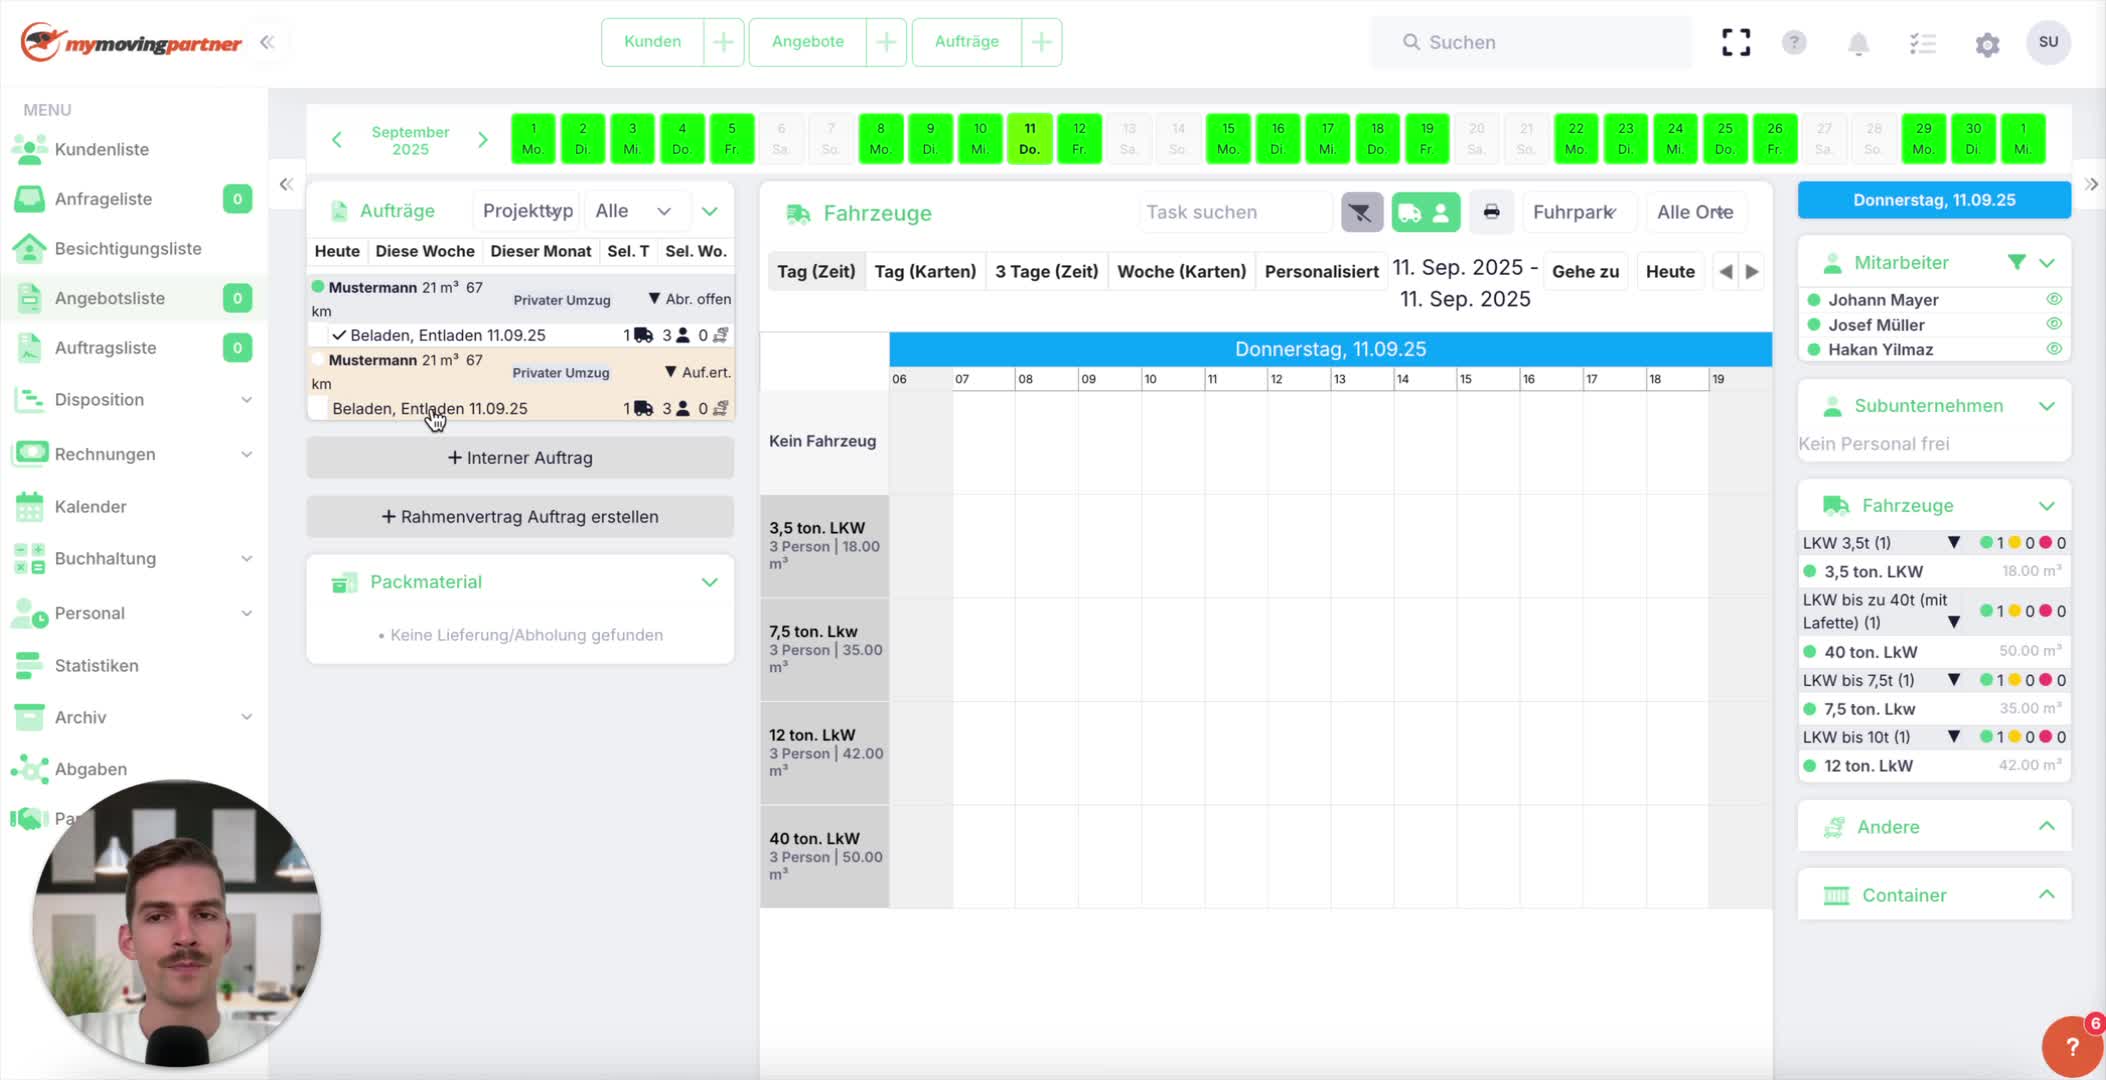Click Interner Auftrag button
The width and height of the screenshot is (2106, 1080).
[x=520, y=458]
